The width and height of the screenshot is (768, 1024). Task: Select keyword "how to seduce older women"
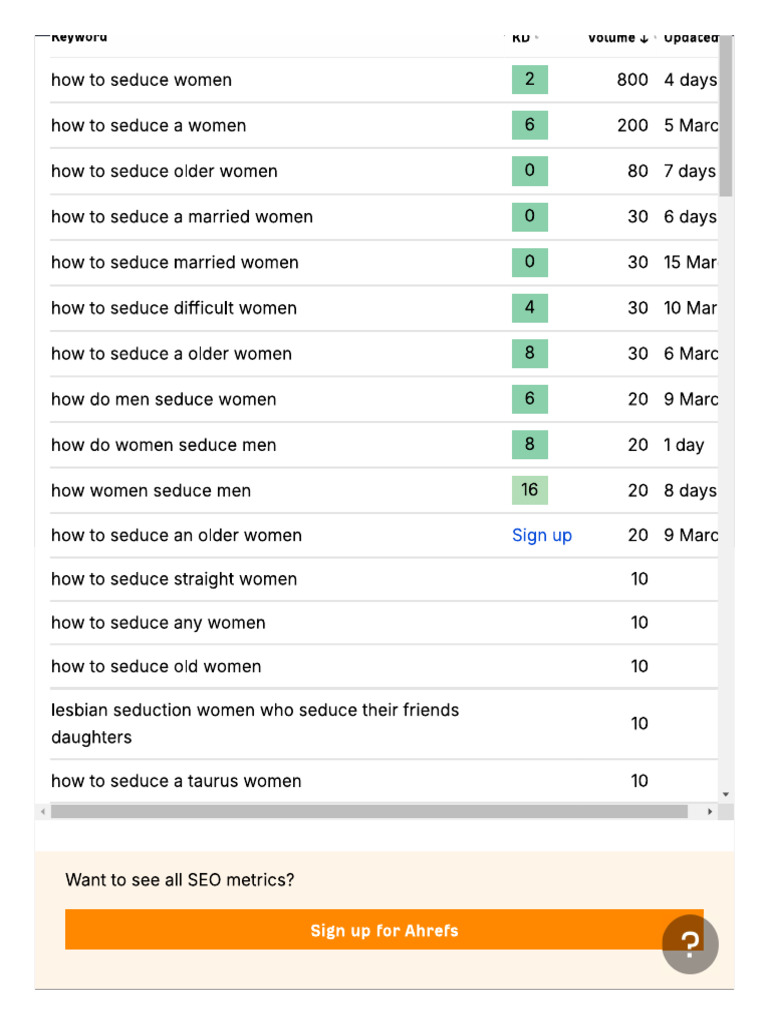(164, 171)
